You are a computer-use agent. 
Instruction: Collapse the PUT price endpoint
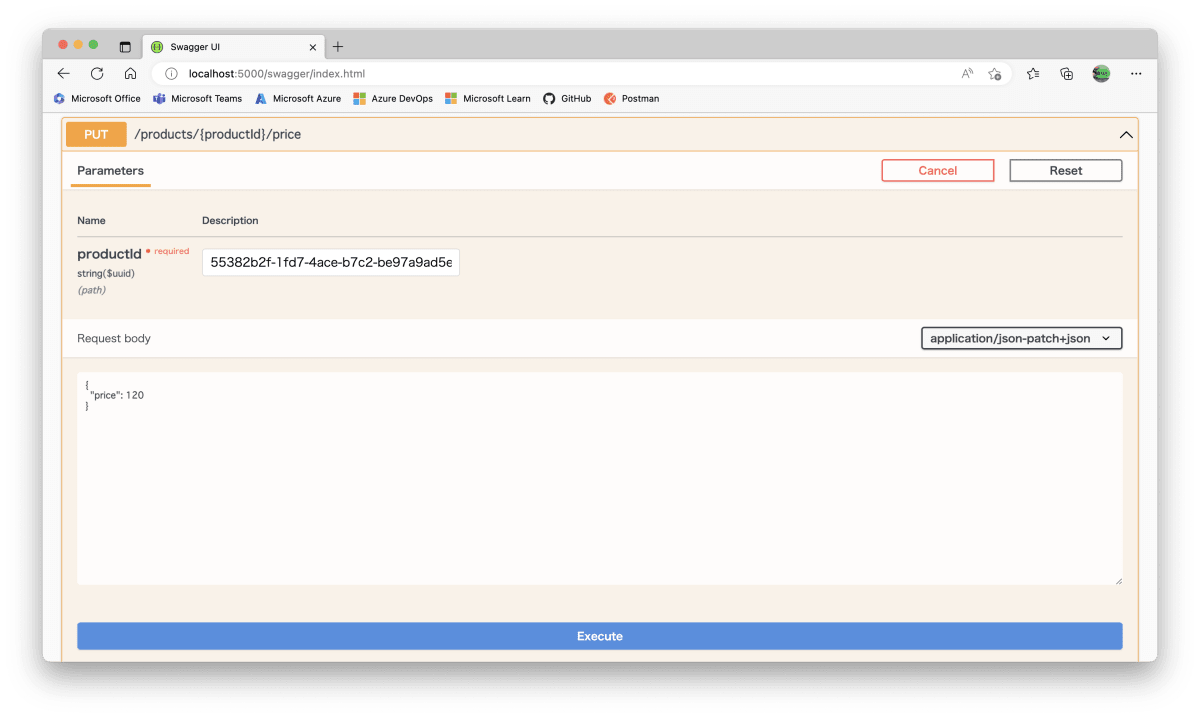(1125, 133)
